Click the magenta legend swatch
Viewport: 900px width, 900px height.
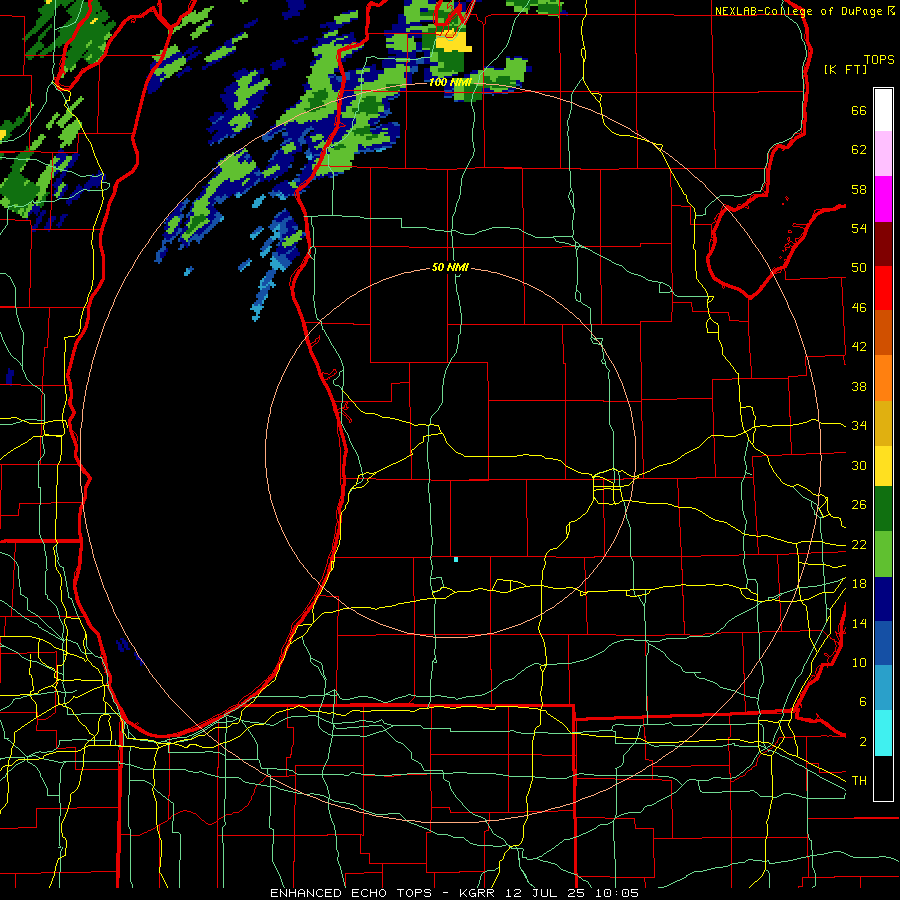883,199
